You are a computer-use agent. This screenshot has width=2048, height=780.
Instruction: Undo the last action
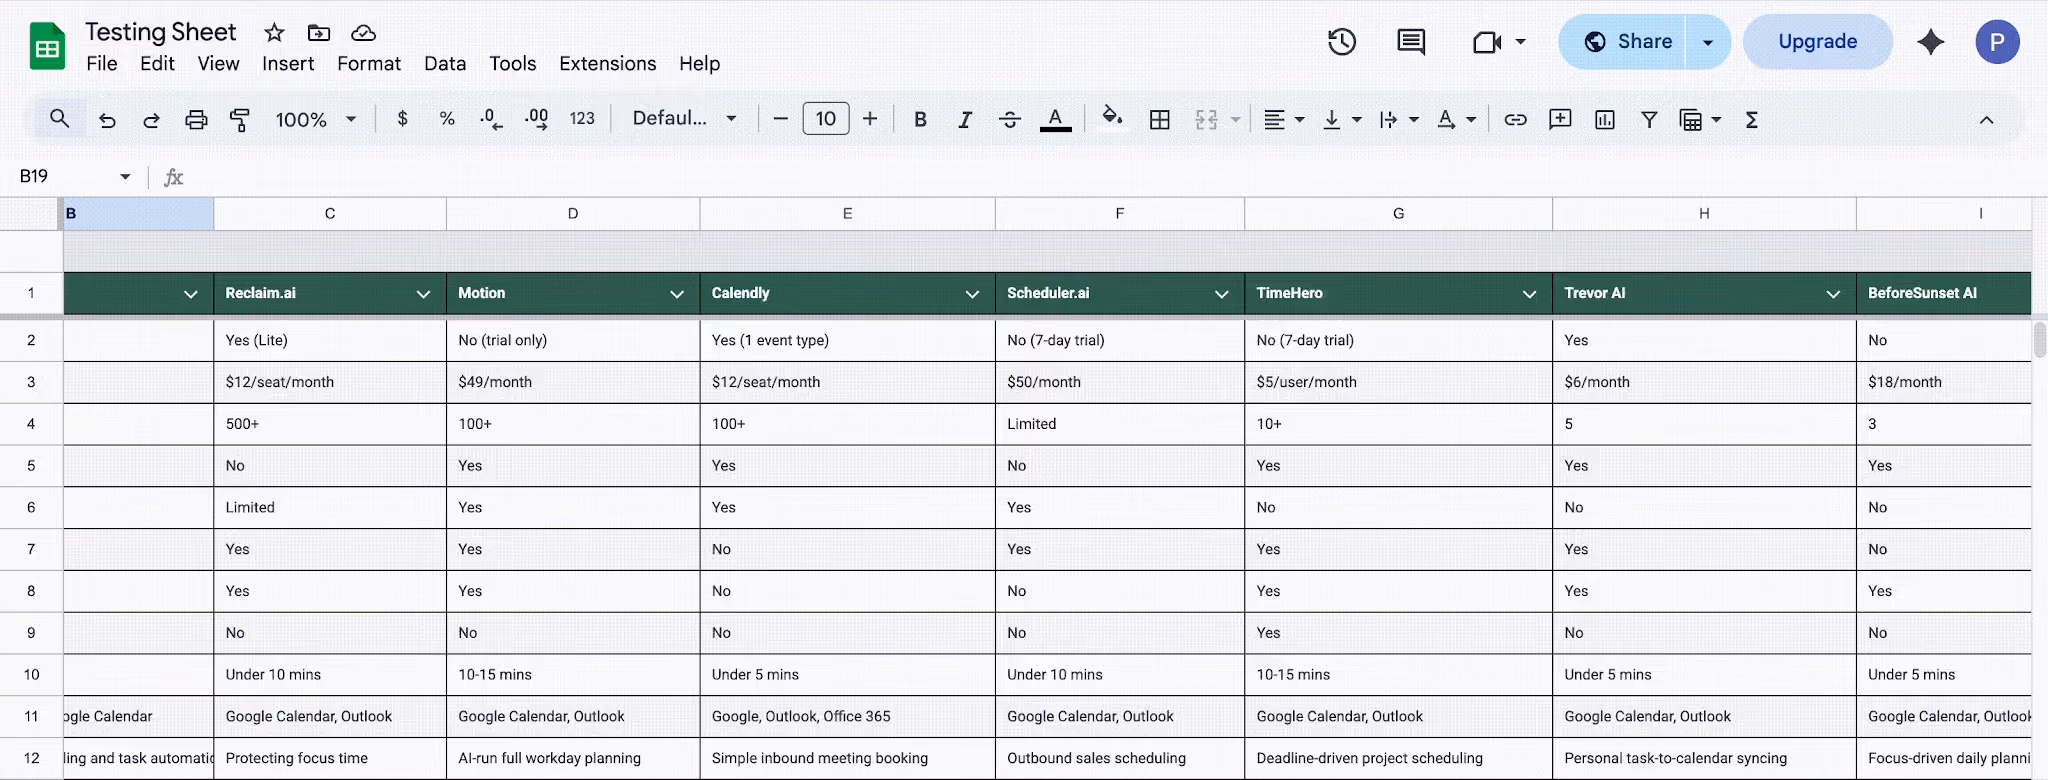tap(107, 120)
